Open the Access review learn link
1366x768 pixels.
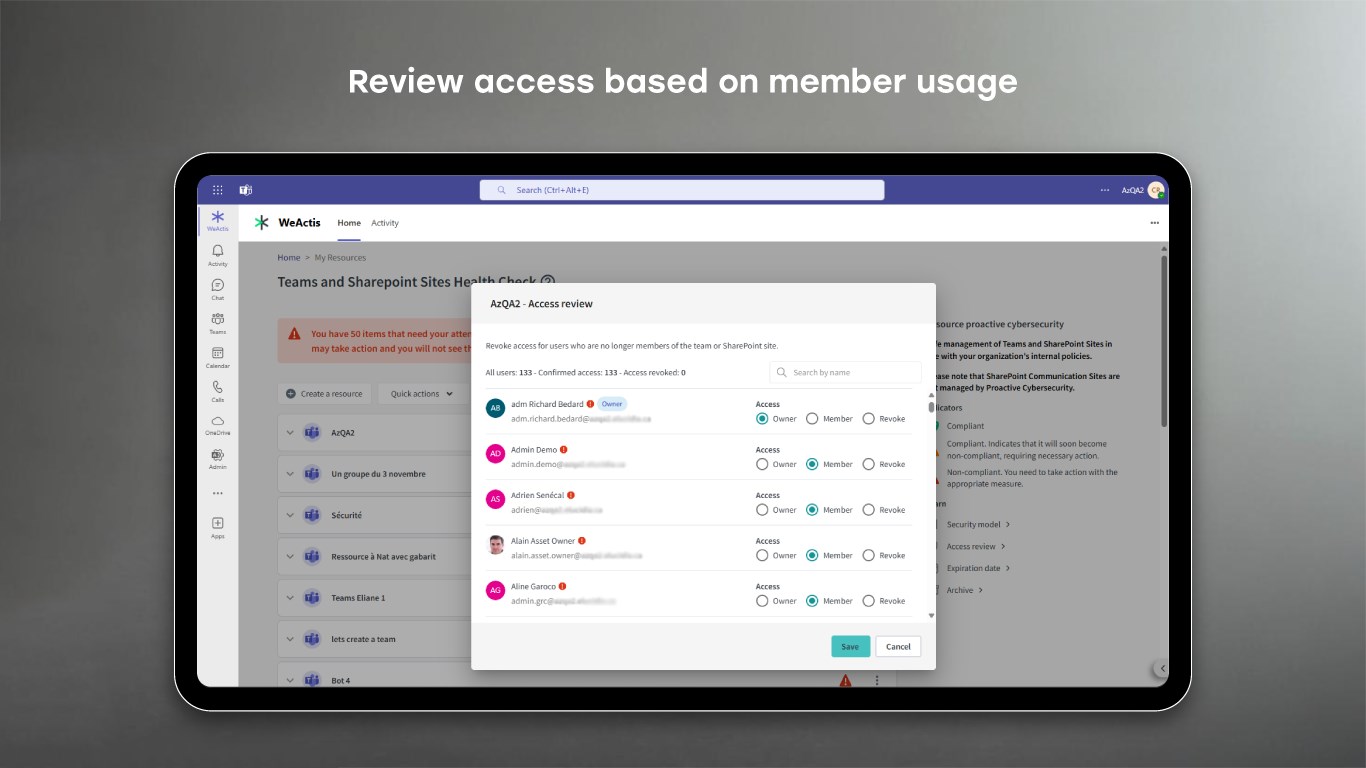click(x=976, y=546)
